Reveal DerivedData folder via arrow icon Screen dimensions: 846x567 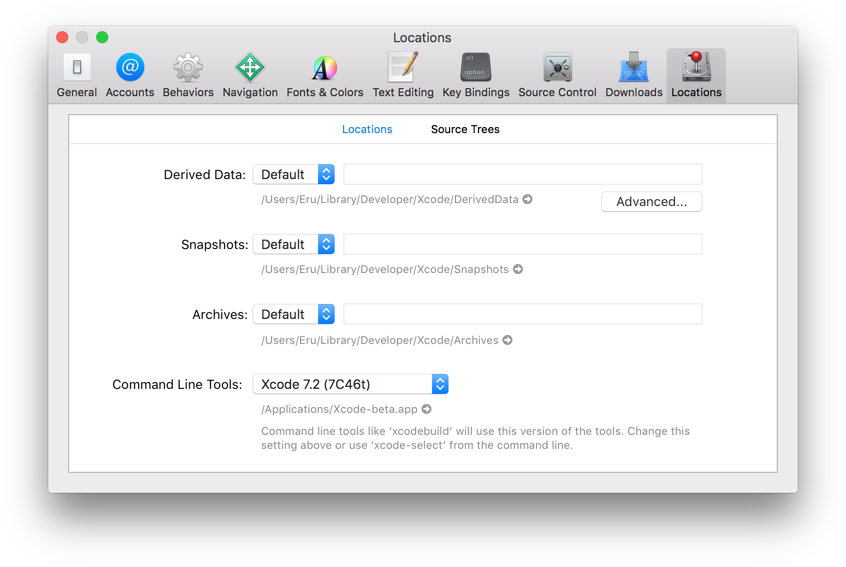[528, 199]
